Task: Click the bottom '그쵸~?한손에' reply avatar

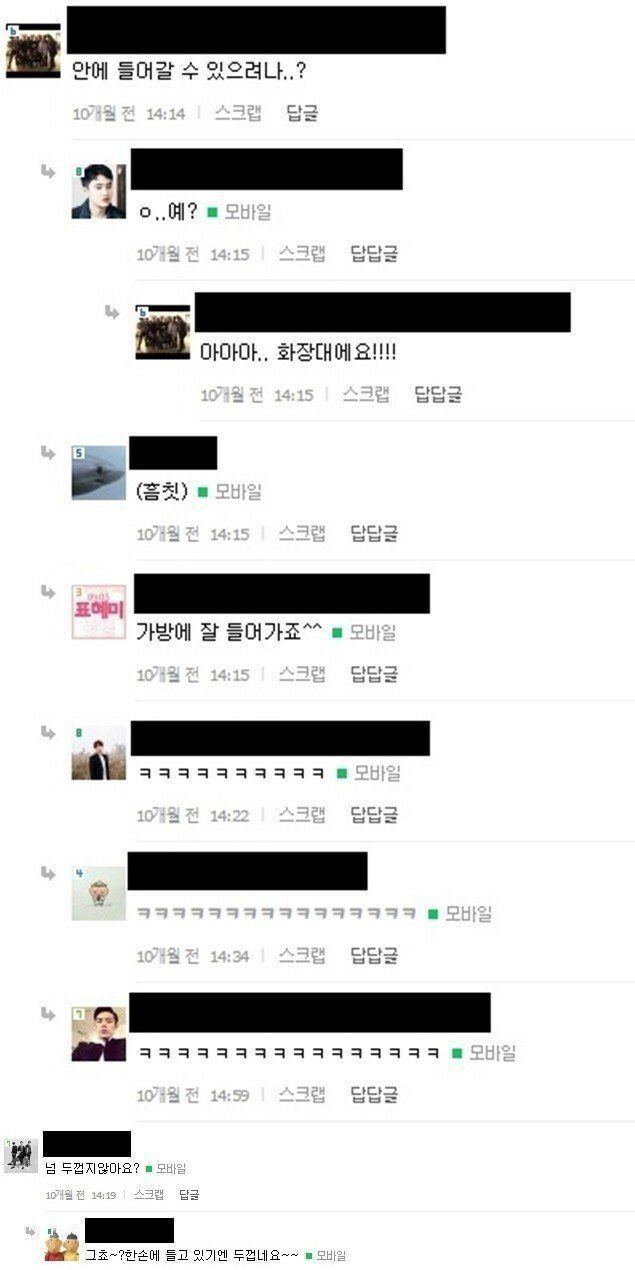Action: coord(61,1243)
